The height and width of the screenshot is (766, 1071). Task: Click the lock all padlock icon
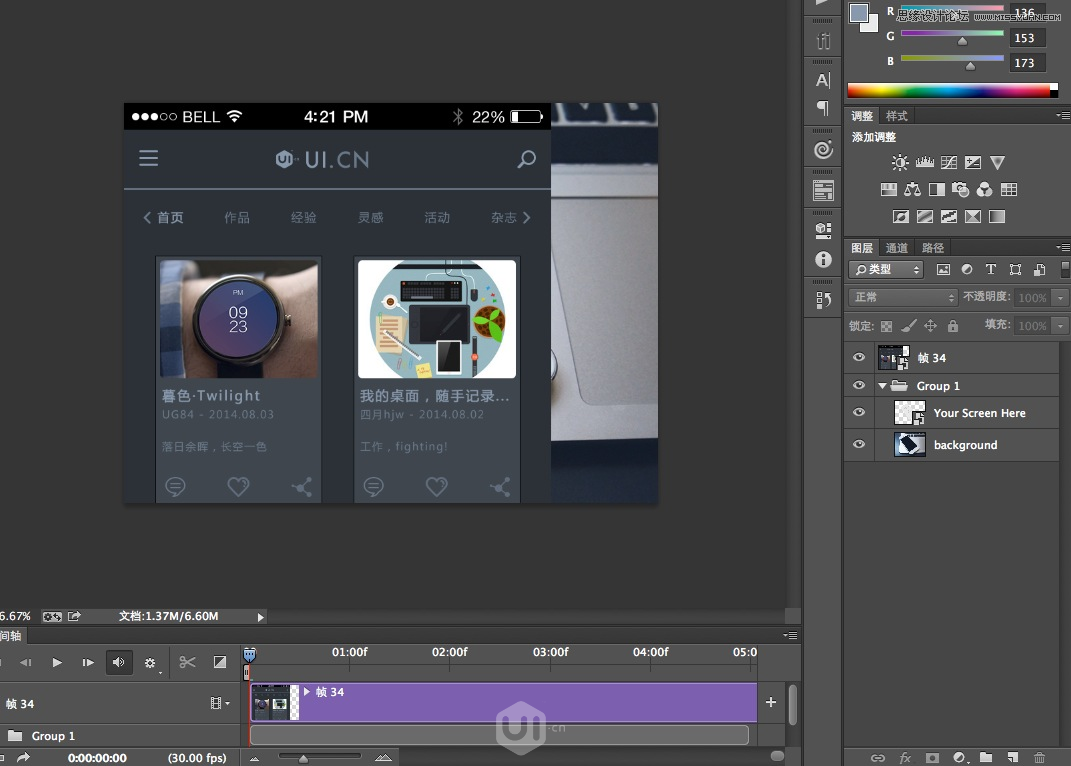[x=952, y=326]
